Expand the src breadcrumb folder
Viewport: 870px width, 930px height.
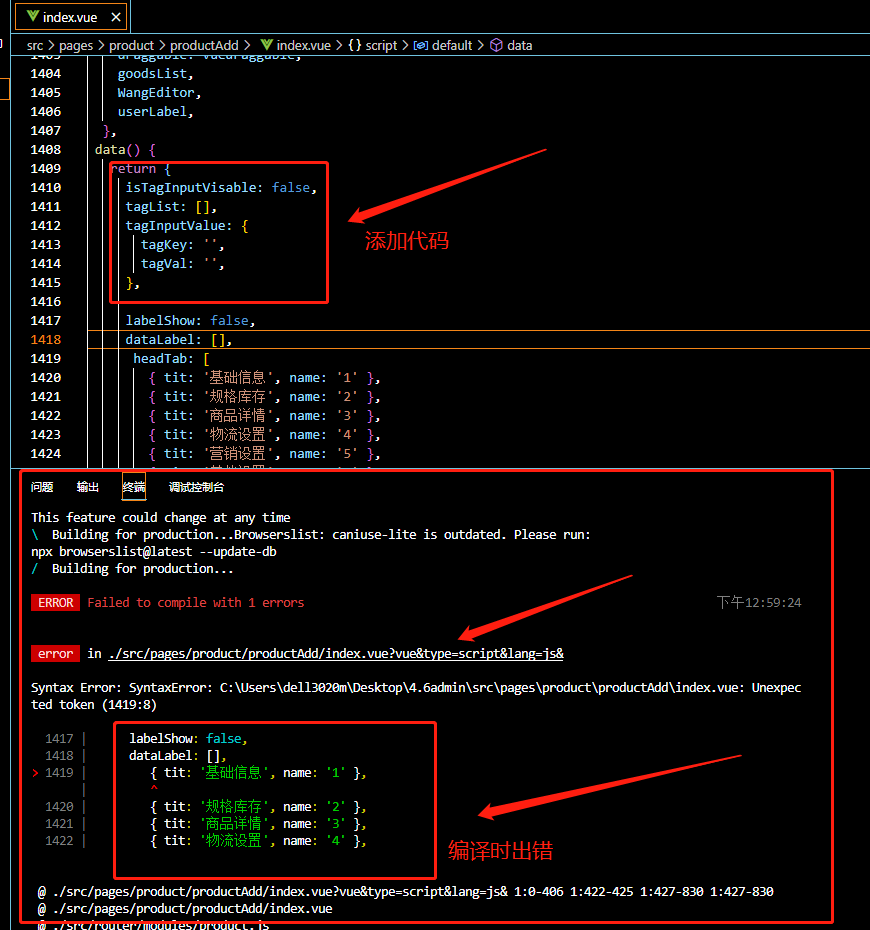[35, 45]
